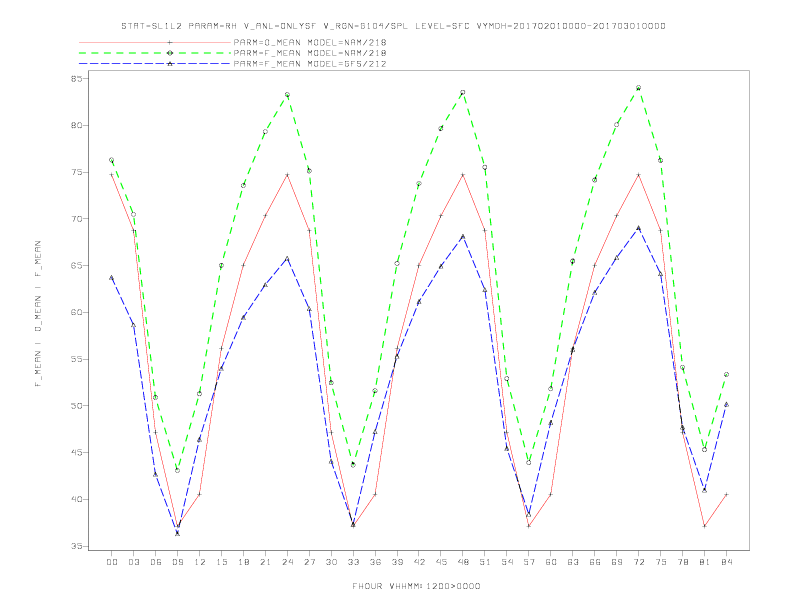Click y-axis tick label 85

click(76, 79)
